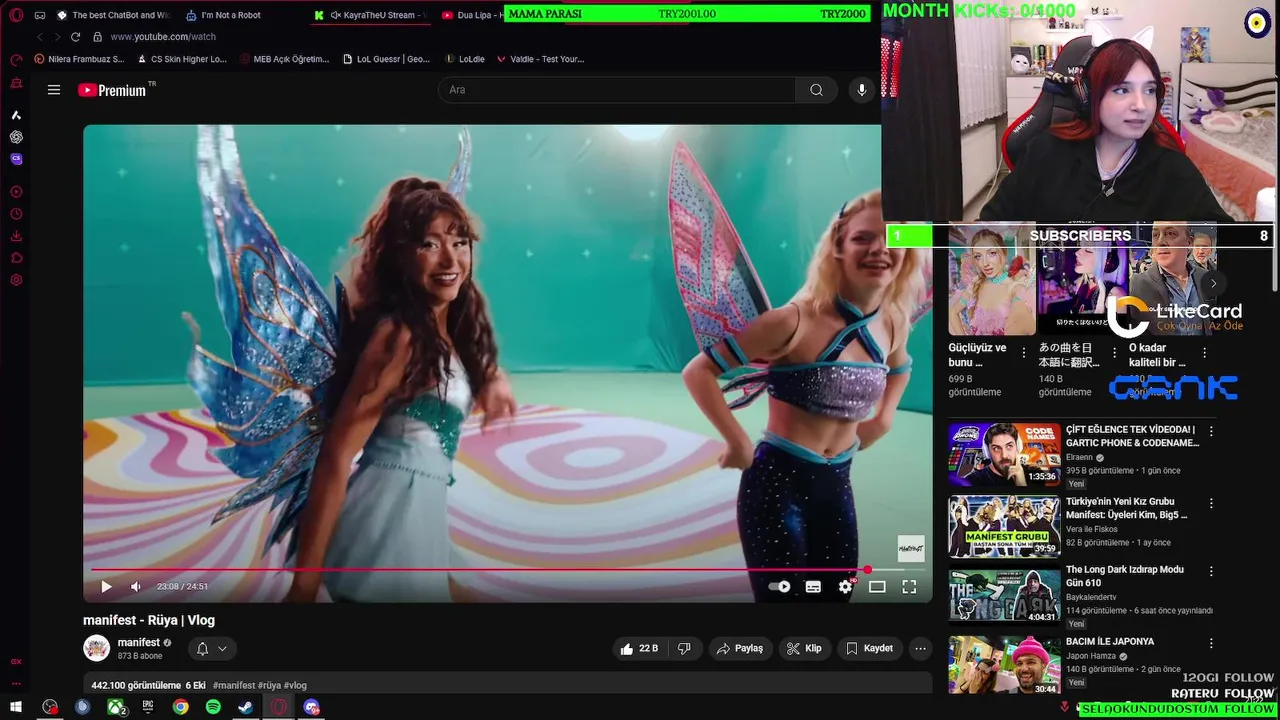Open LoL Guessr bookmark
Image resolution: width=1280 pixels, height=720 pixels.
386,59
